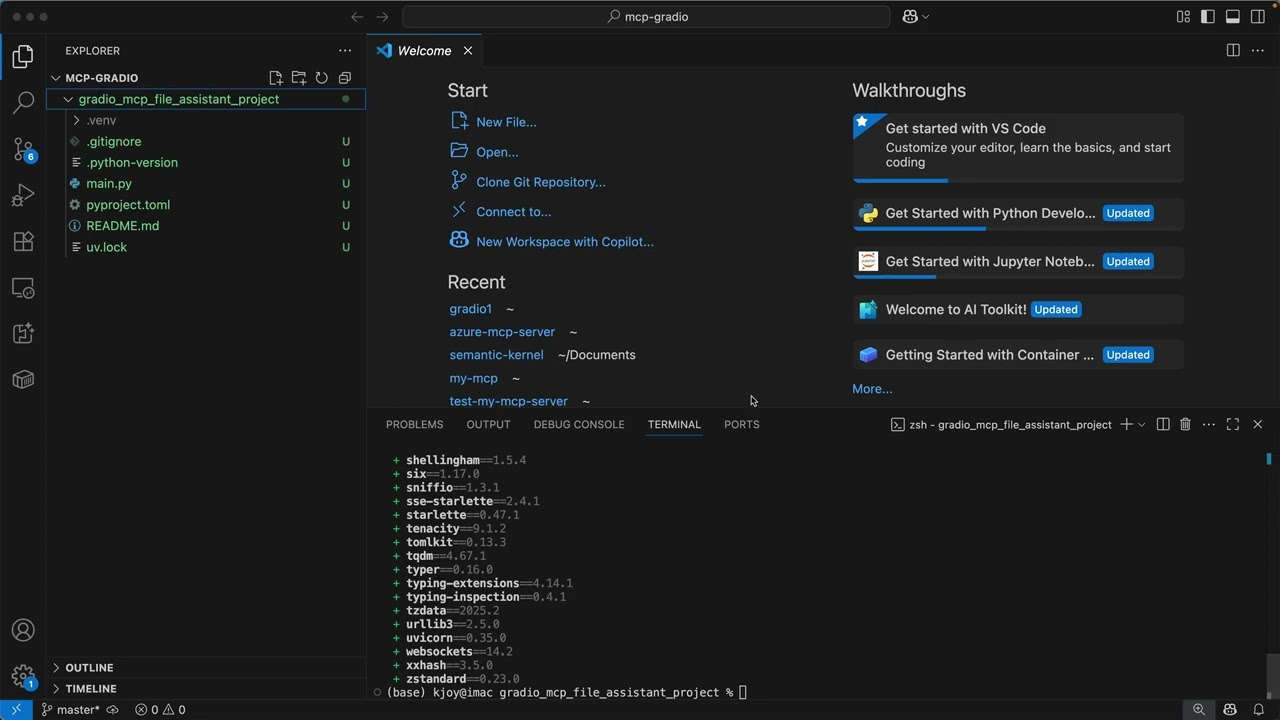The height and width of the screenshot is (720, 1280).
Task: Open Copilot dropdown arrow in title bar
Action: pos(925,16)
